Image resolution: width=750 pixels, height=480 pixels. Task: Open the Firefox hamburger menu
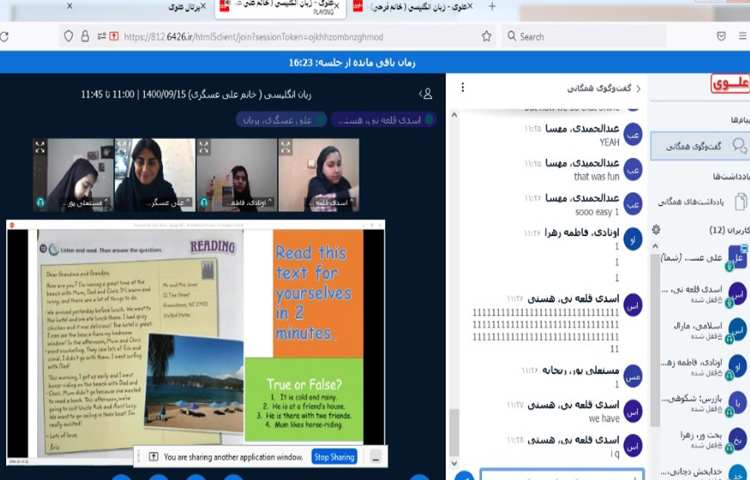pos(743,36)
